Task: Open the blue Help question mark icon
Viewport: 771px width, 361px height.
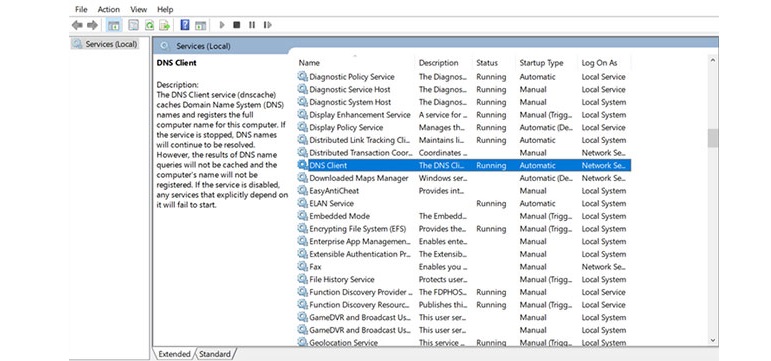Action: pos(185,25)
